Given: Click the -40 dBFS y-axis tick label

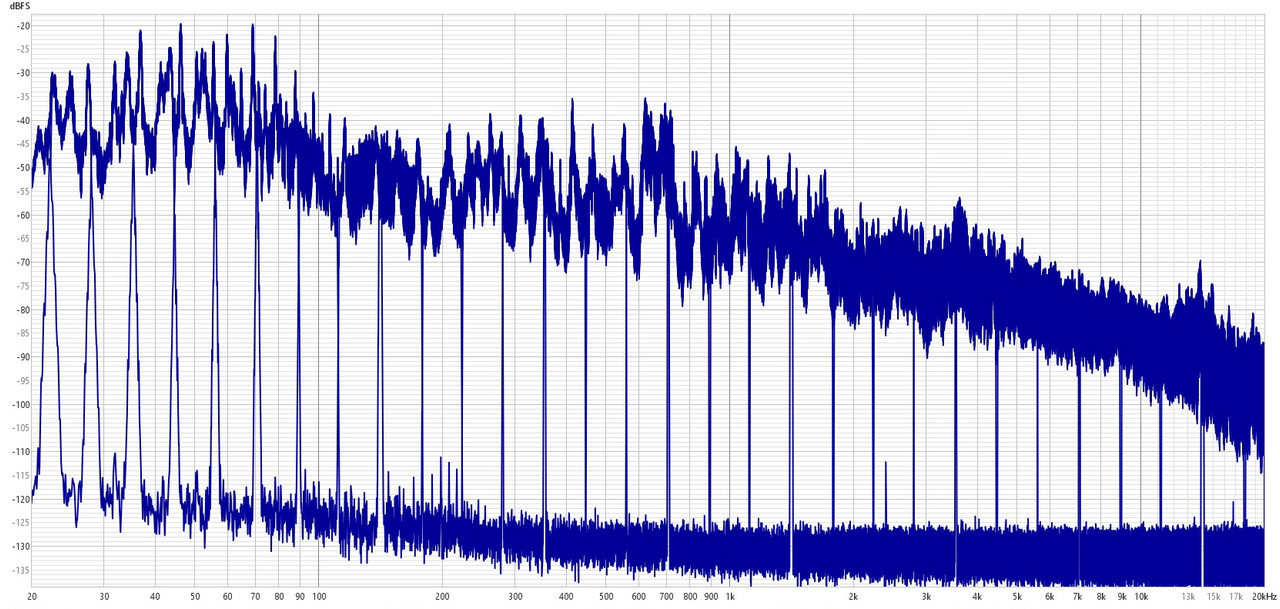Looking at the screenshot, I should click(x=23, y=120).
